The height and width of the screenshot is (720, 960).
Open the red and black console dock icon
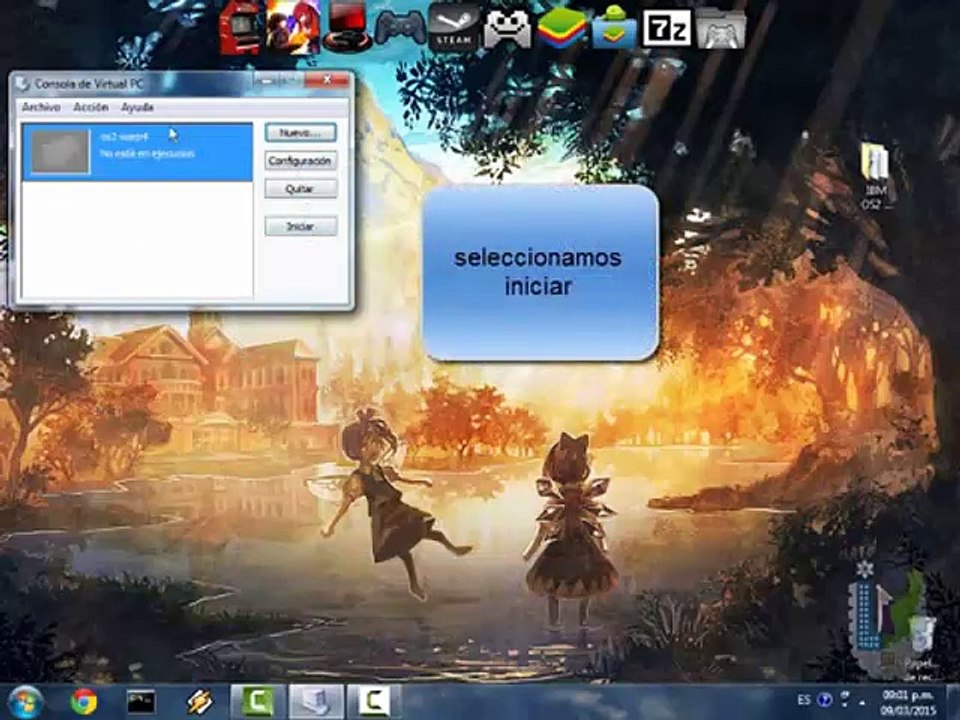tap(347, 28)
